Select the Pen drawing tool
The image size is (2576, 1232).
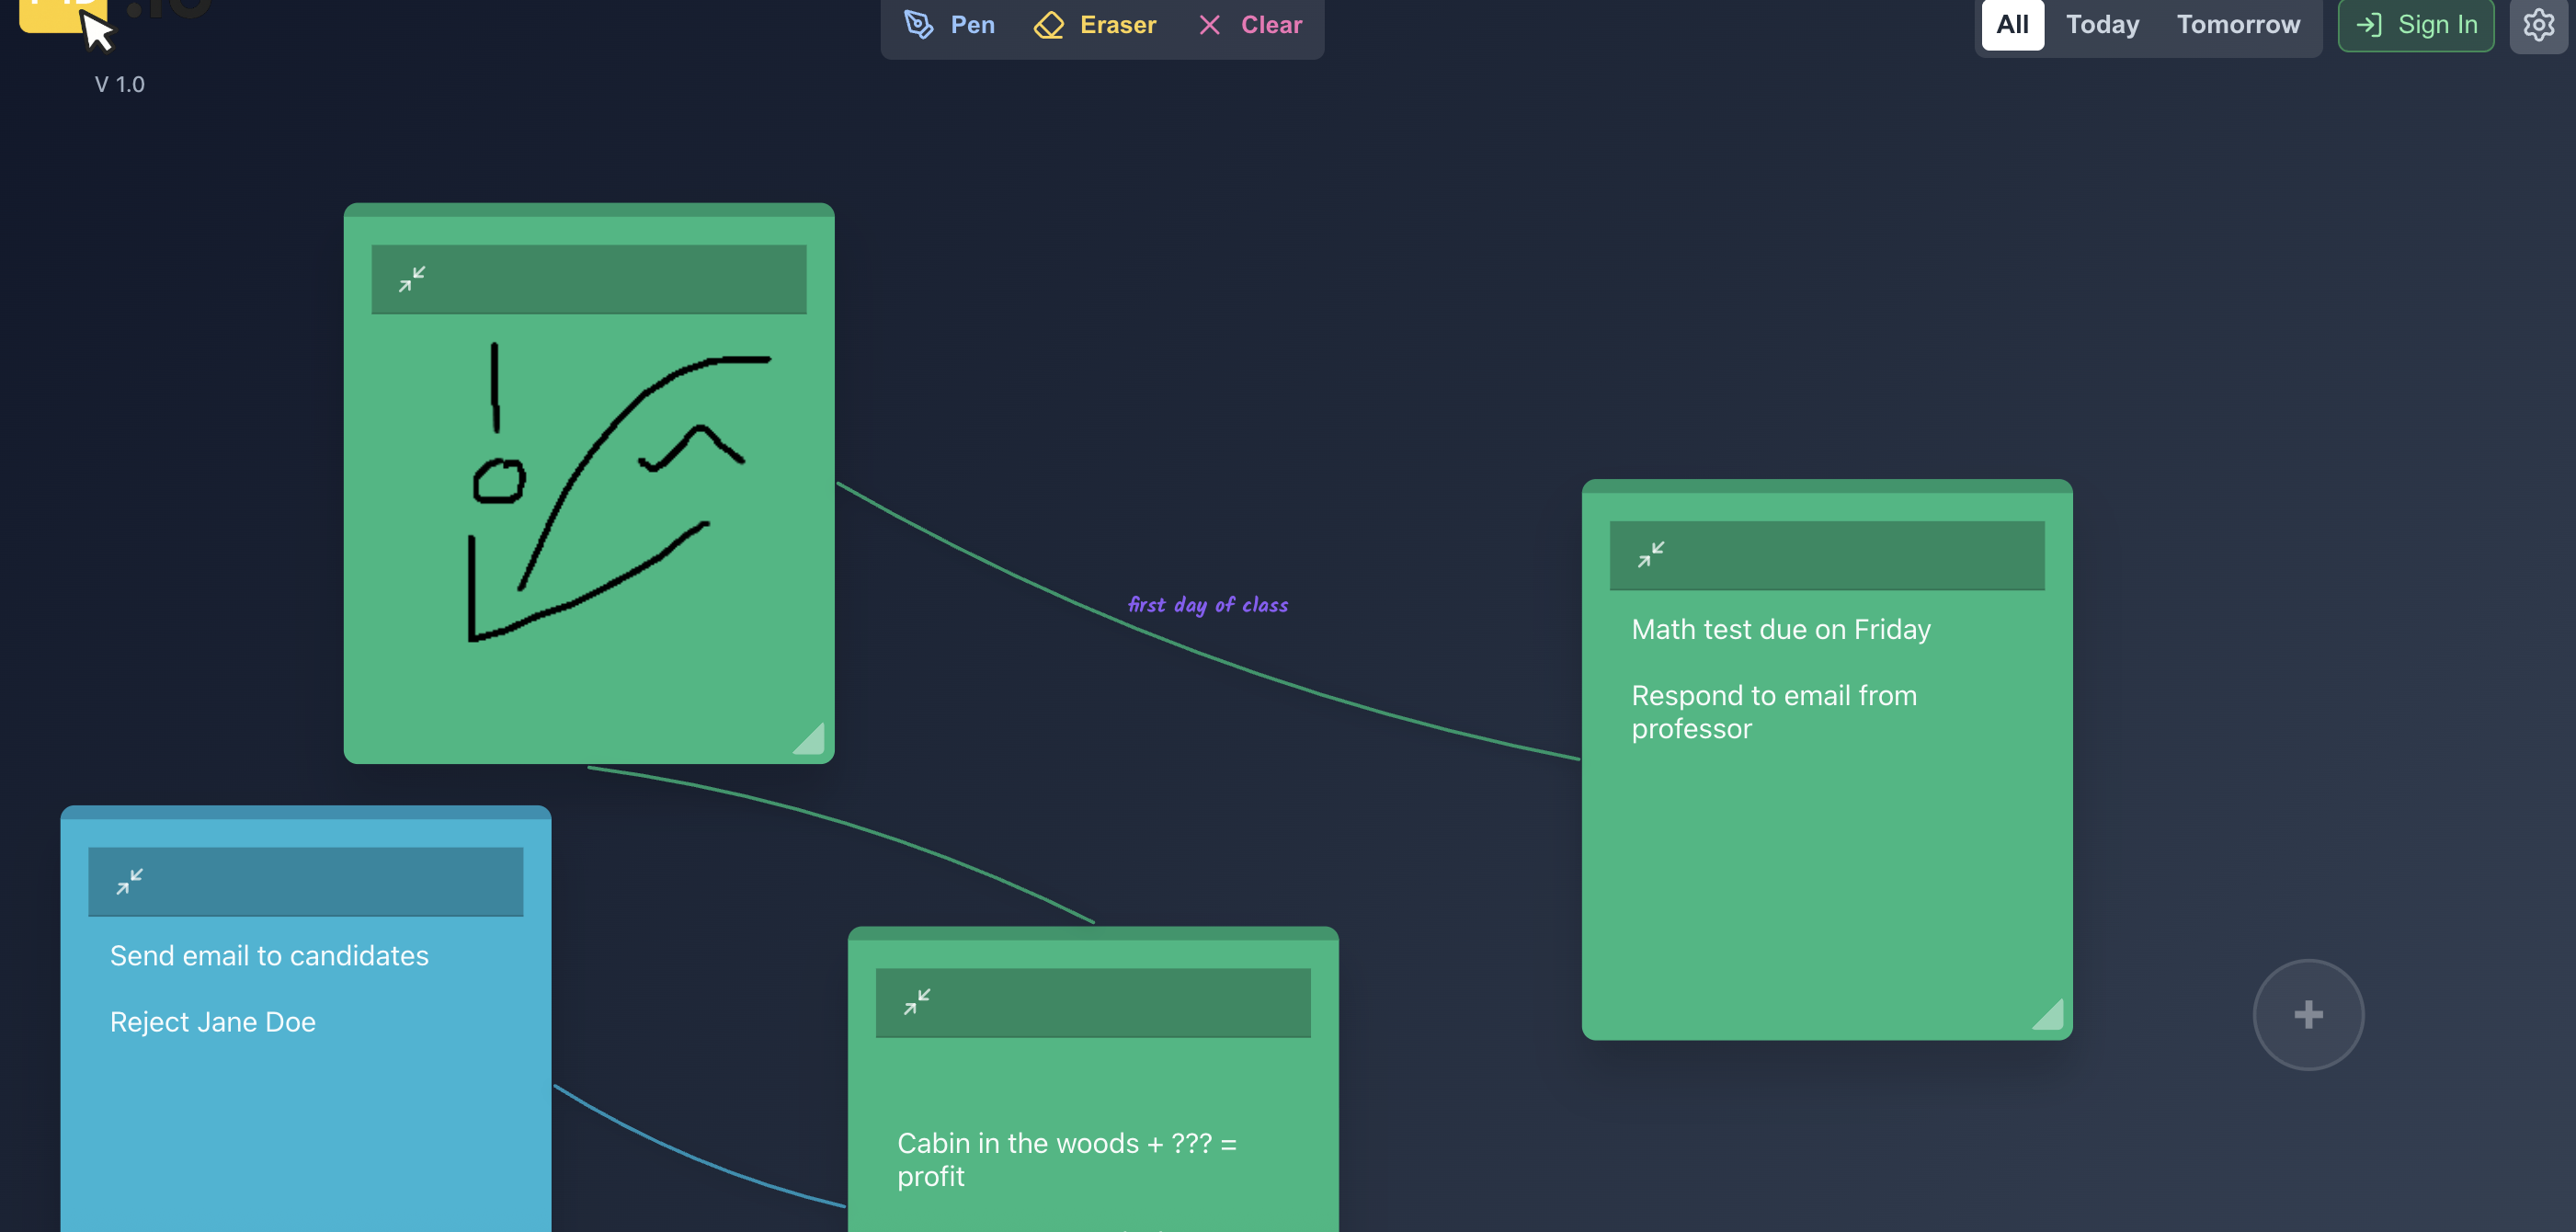pos(949,25)
